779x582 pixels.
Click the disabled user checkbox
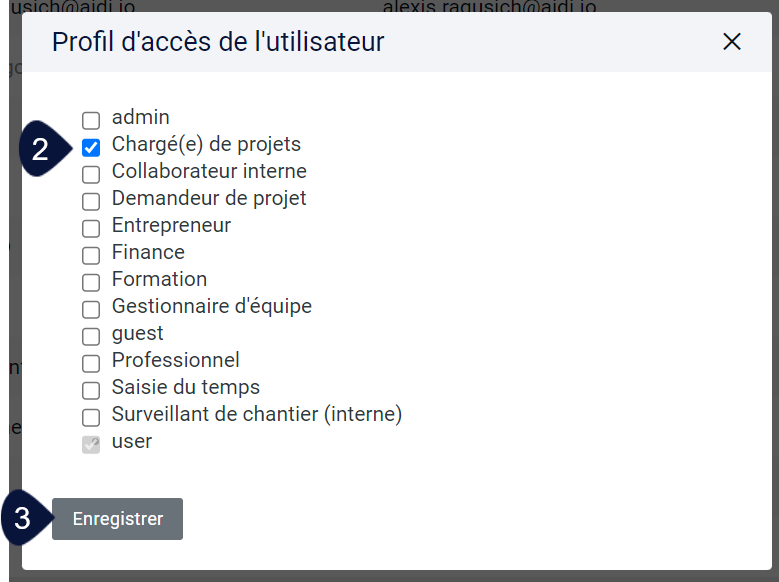click(x=91, y=444)
